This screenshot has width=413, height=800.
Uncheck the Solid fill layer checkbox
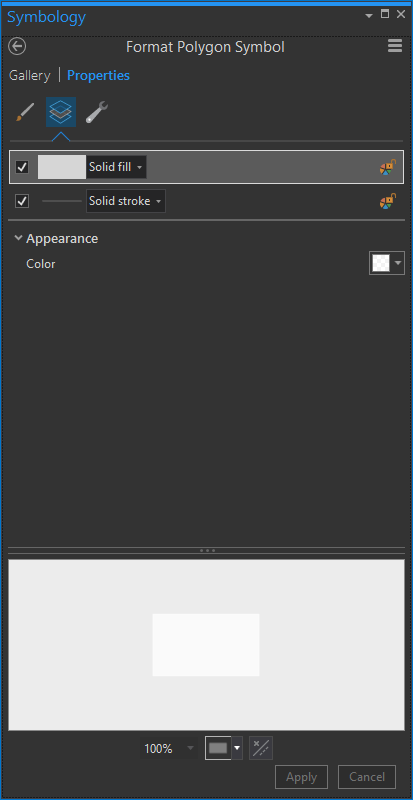(x=22, y=167)
